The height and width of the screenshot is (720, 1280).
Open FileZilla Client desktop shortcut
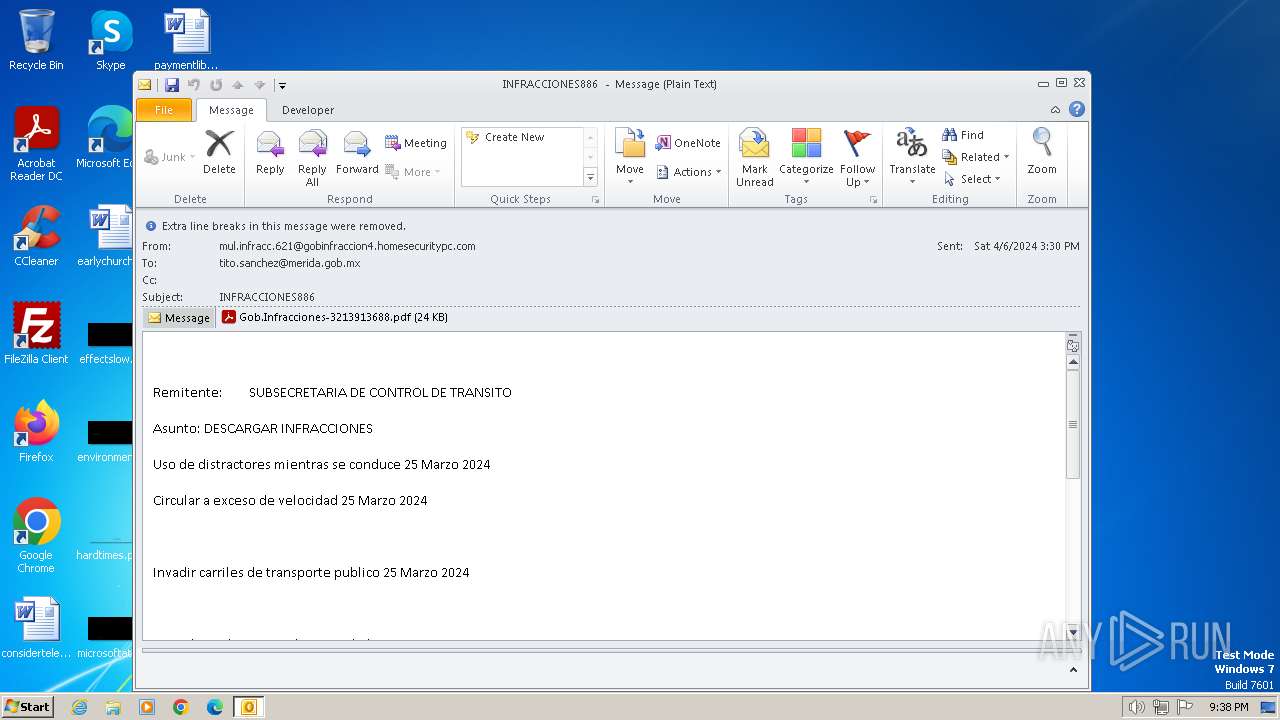tap(36, 334)
